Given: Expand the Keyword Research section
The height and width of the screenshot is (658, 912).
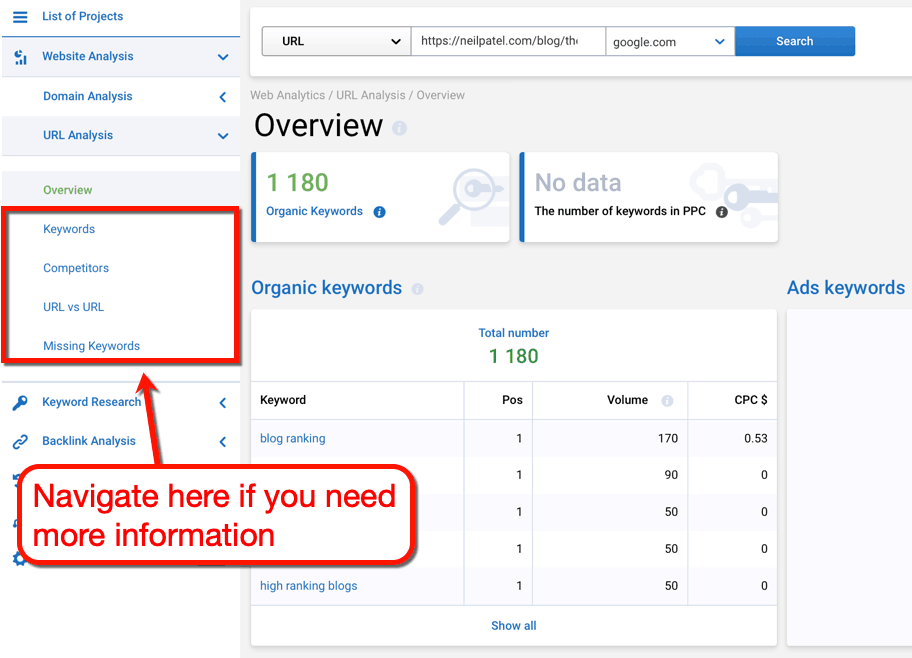Looking at the screenshot, I should click(x=222, y=402).
